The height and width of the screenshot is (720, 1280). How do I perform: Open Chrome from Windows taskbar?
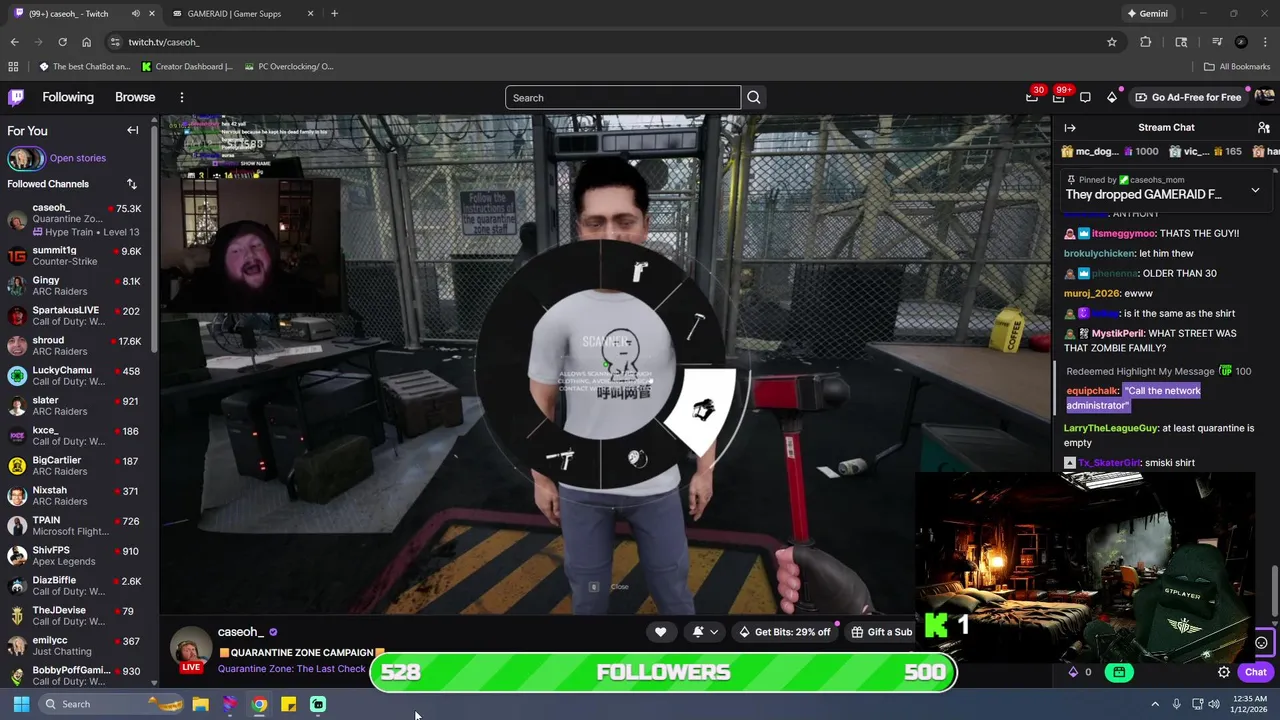pyautogui.click(x=259, y=704)
